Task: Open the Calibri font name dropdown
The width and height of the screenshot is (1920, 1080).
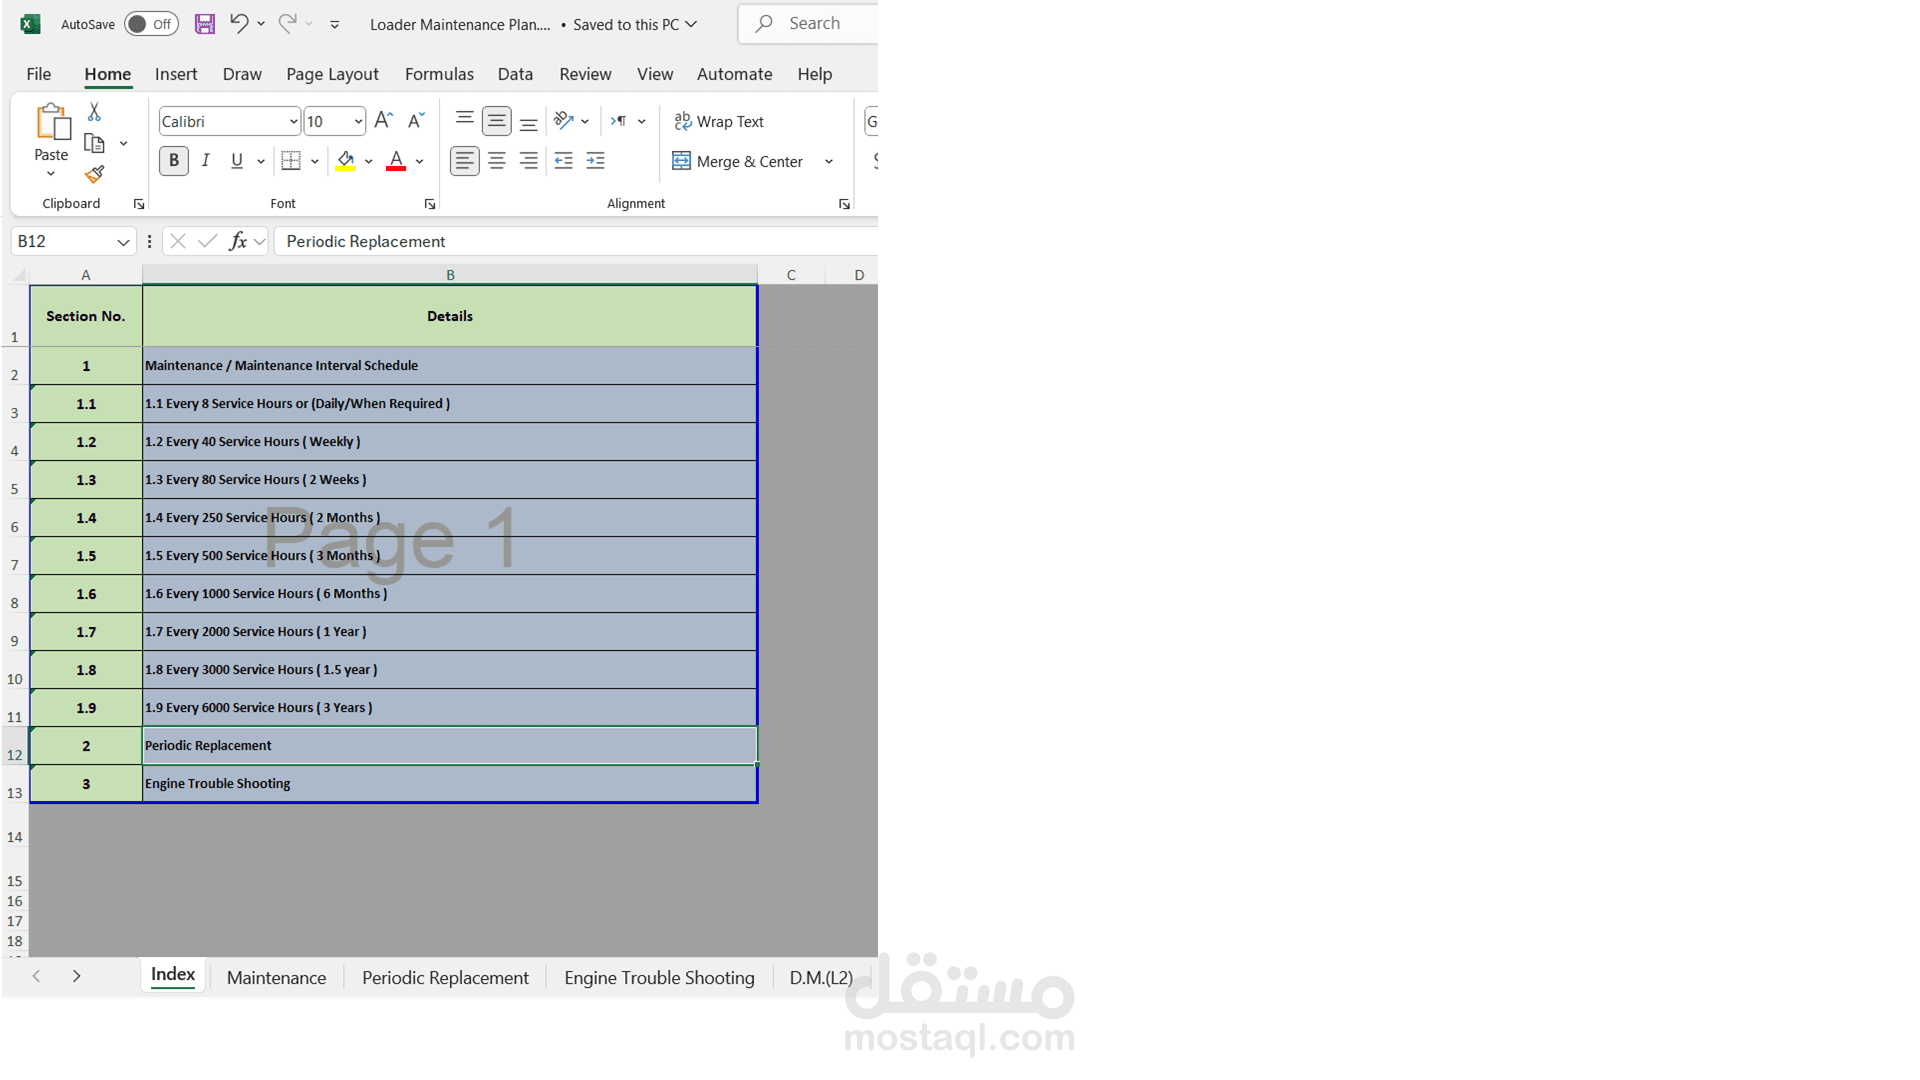Action: click(293, 122)
